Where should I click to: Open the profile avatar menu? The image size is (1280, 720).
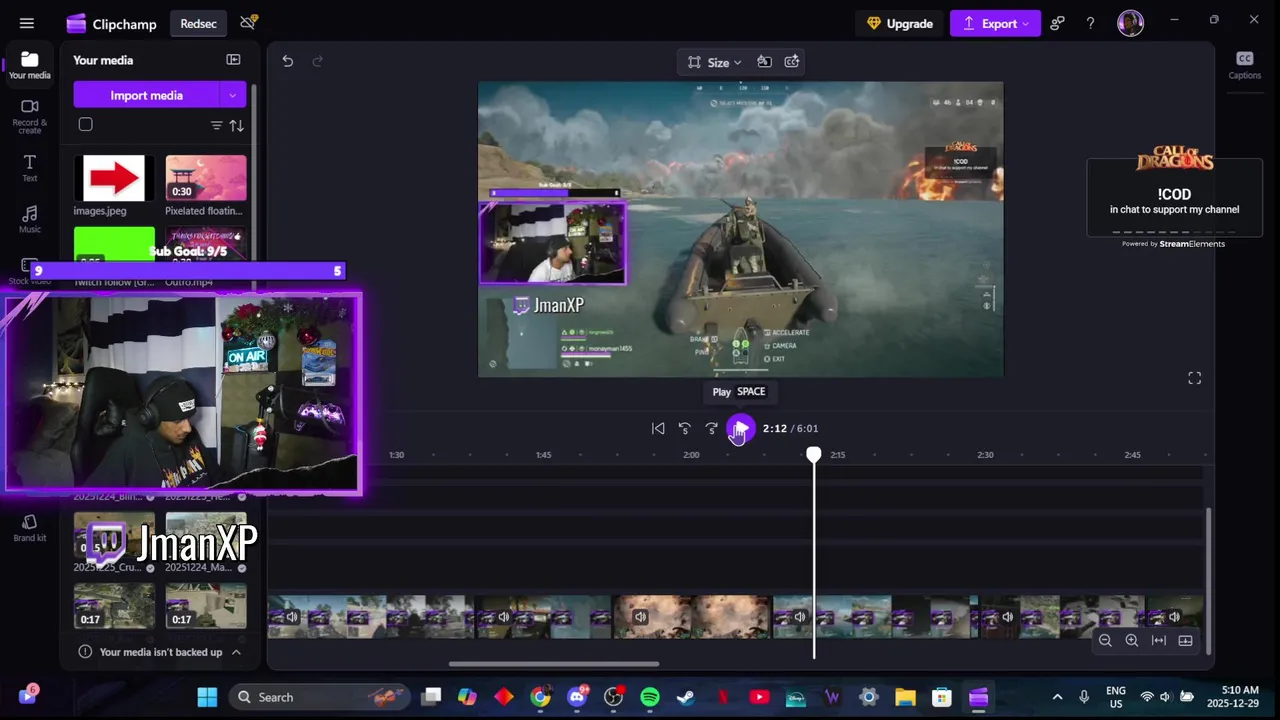tap(1130, 23)
